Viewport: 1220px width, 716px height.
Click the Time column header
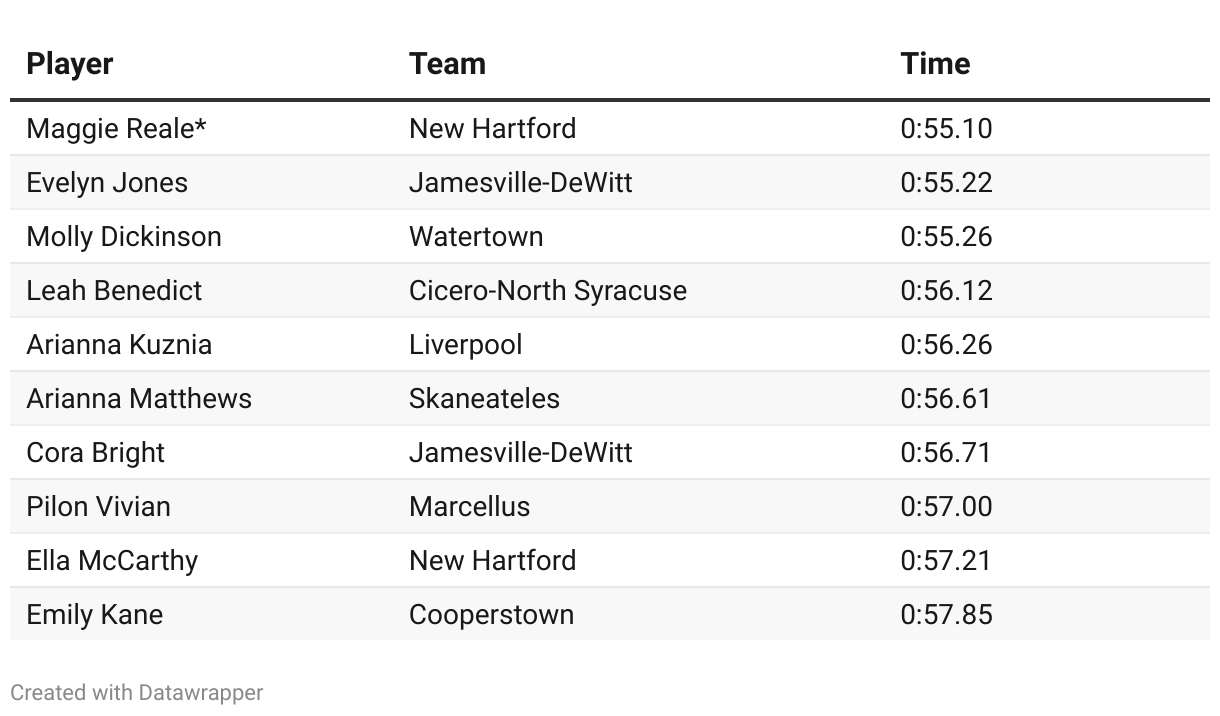click(x=935, y=64)
